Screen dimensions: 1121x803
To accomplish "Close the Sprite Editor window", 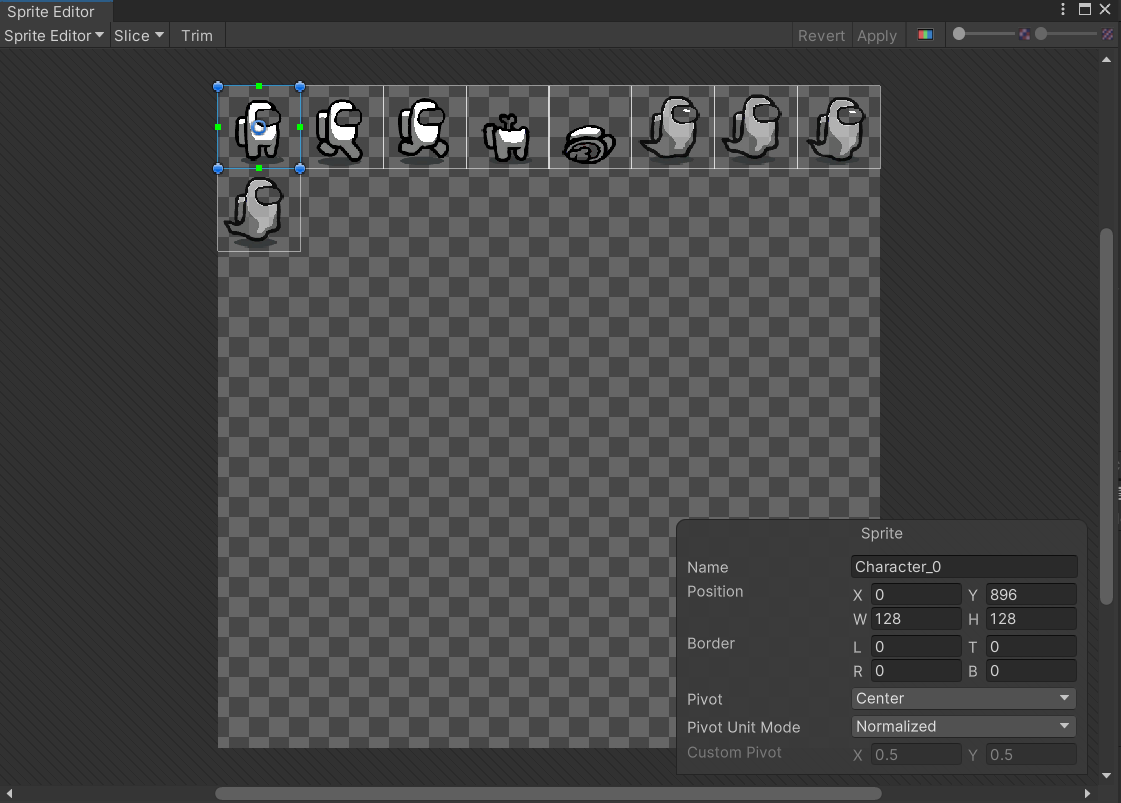I will (x=1105, y=9).
